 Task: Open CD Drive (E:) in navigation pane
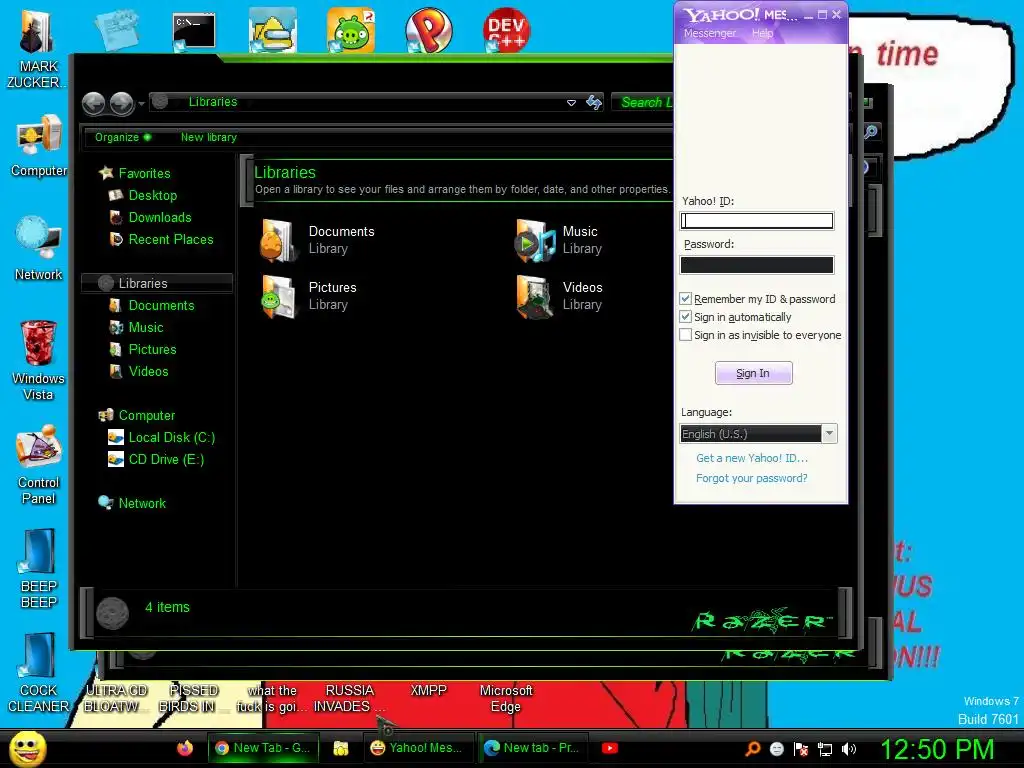tap(166, 460)
